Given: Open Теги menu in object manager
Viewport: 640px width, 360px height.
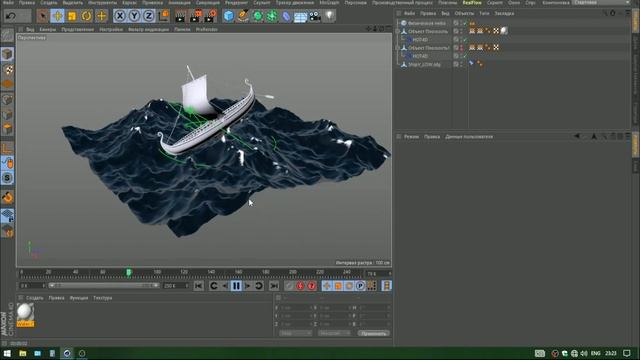Looking at the screenshot, I should (x=484, y=13).
